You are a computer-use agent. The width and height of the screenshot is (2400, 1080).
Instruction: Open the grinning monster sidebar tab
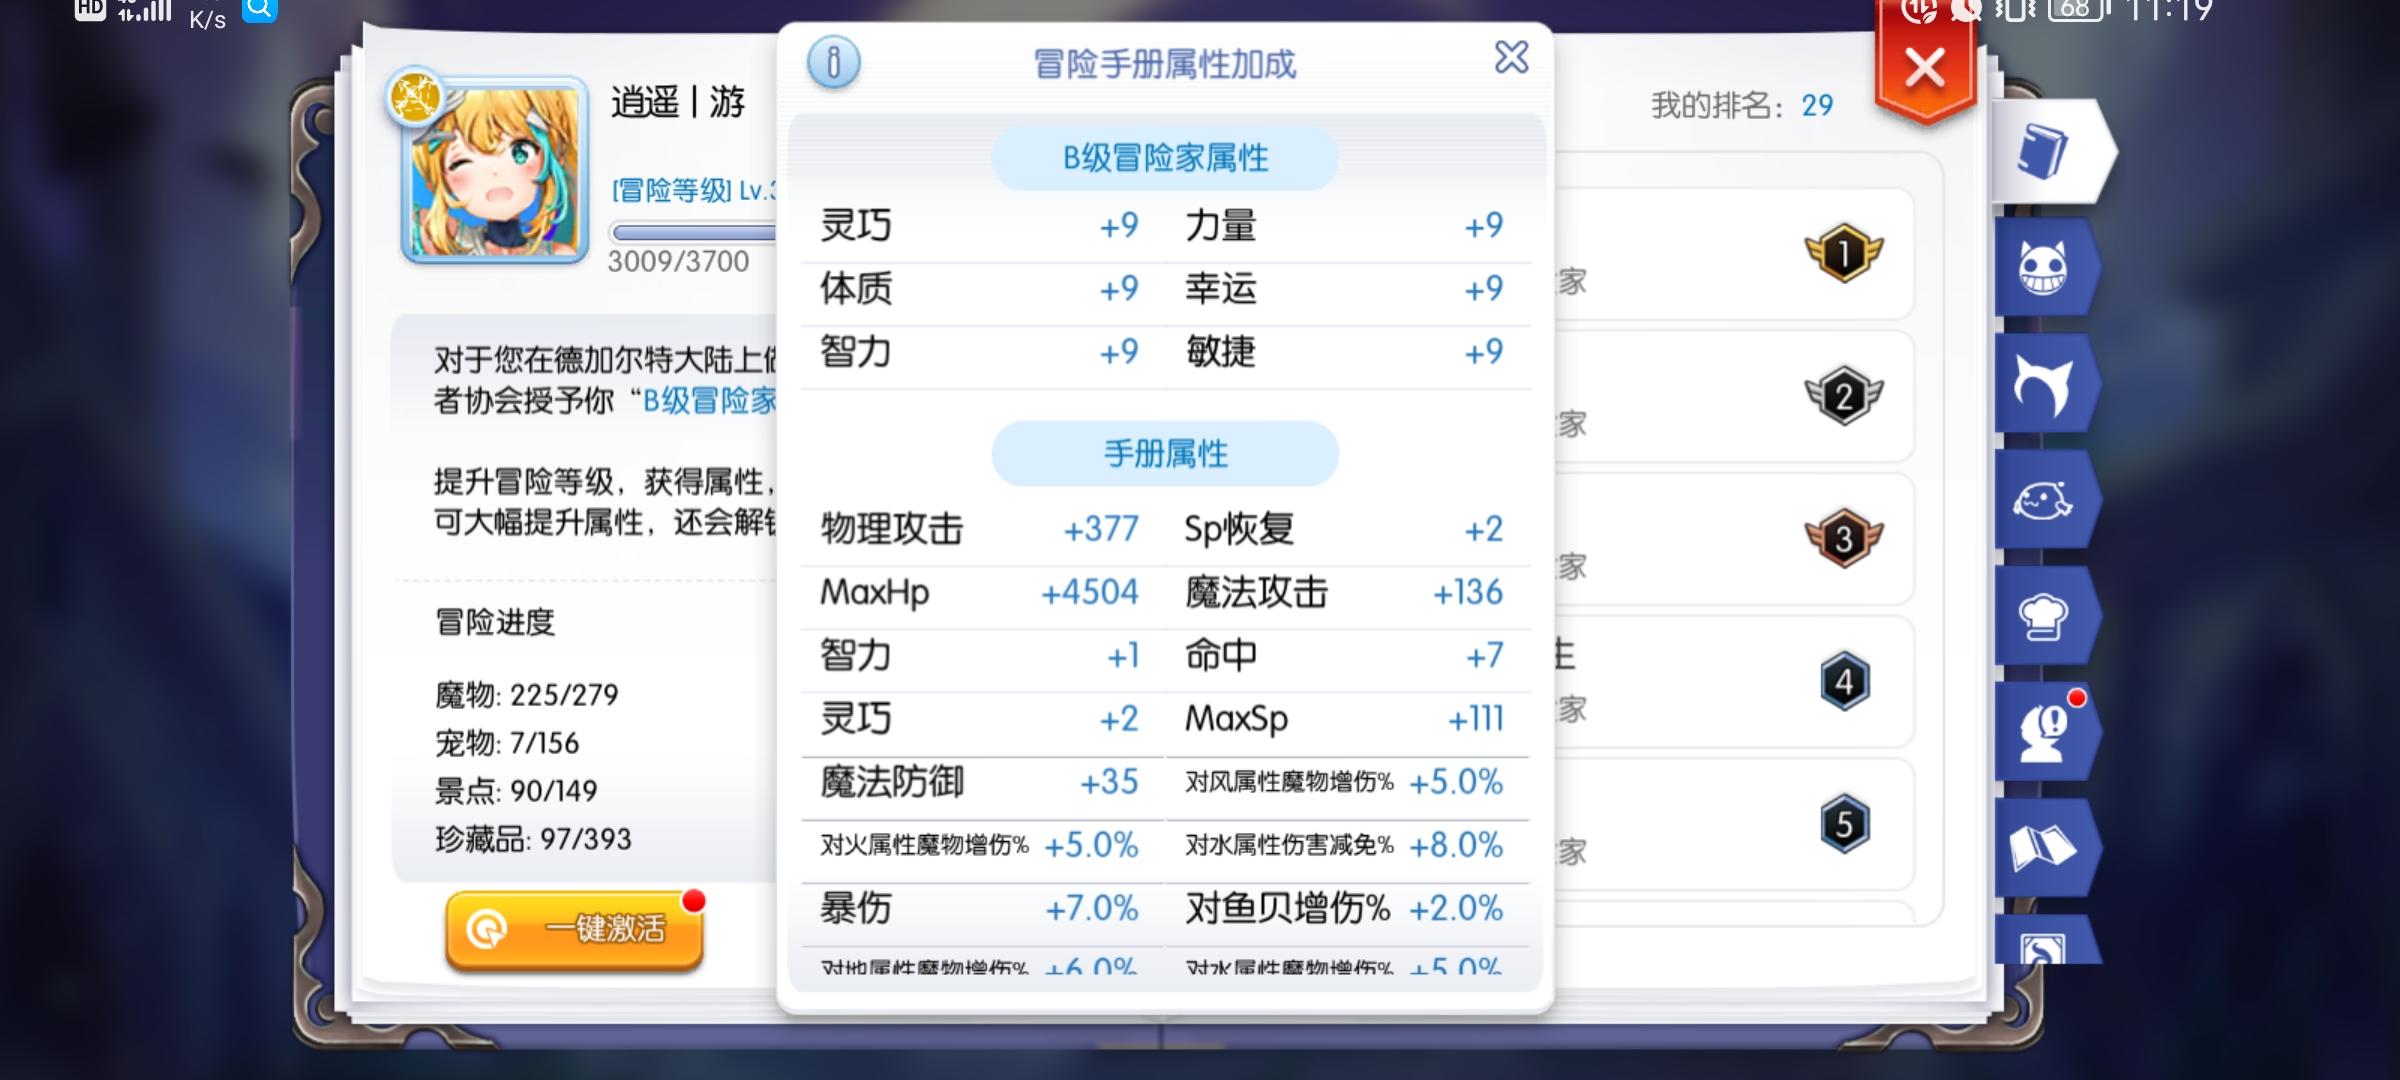point(2043,268)
